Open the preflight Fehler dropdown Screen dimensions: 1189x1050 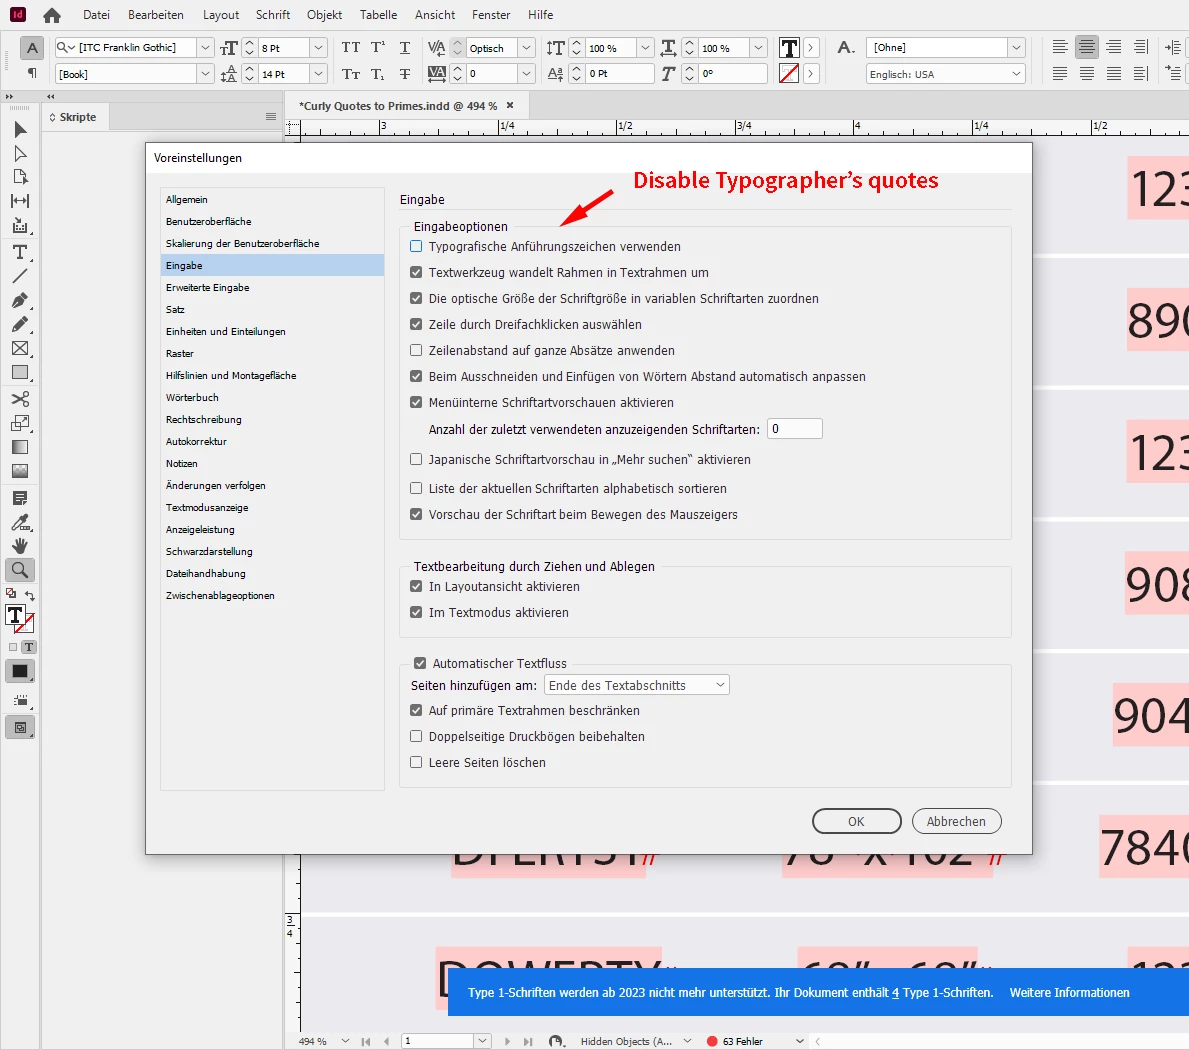799,1041
